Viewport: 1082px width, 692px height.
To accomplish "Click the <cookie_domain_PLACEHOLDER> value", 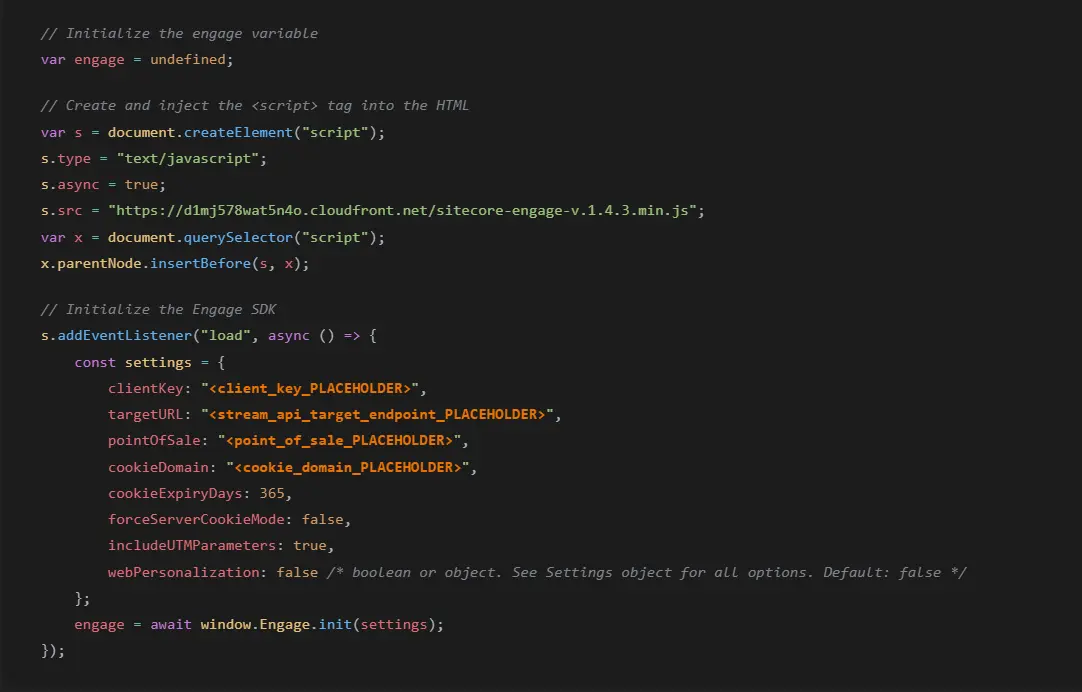I will (x=348, y=467).
